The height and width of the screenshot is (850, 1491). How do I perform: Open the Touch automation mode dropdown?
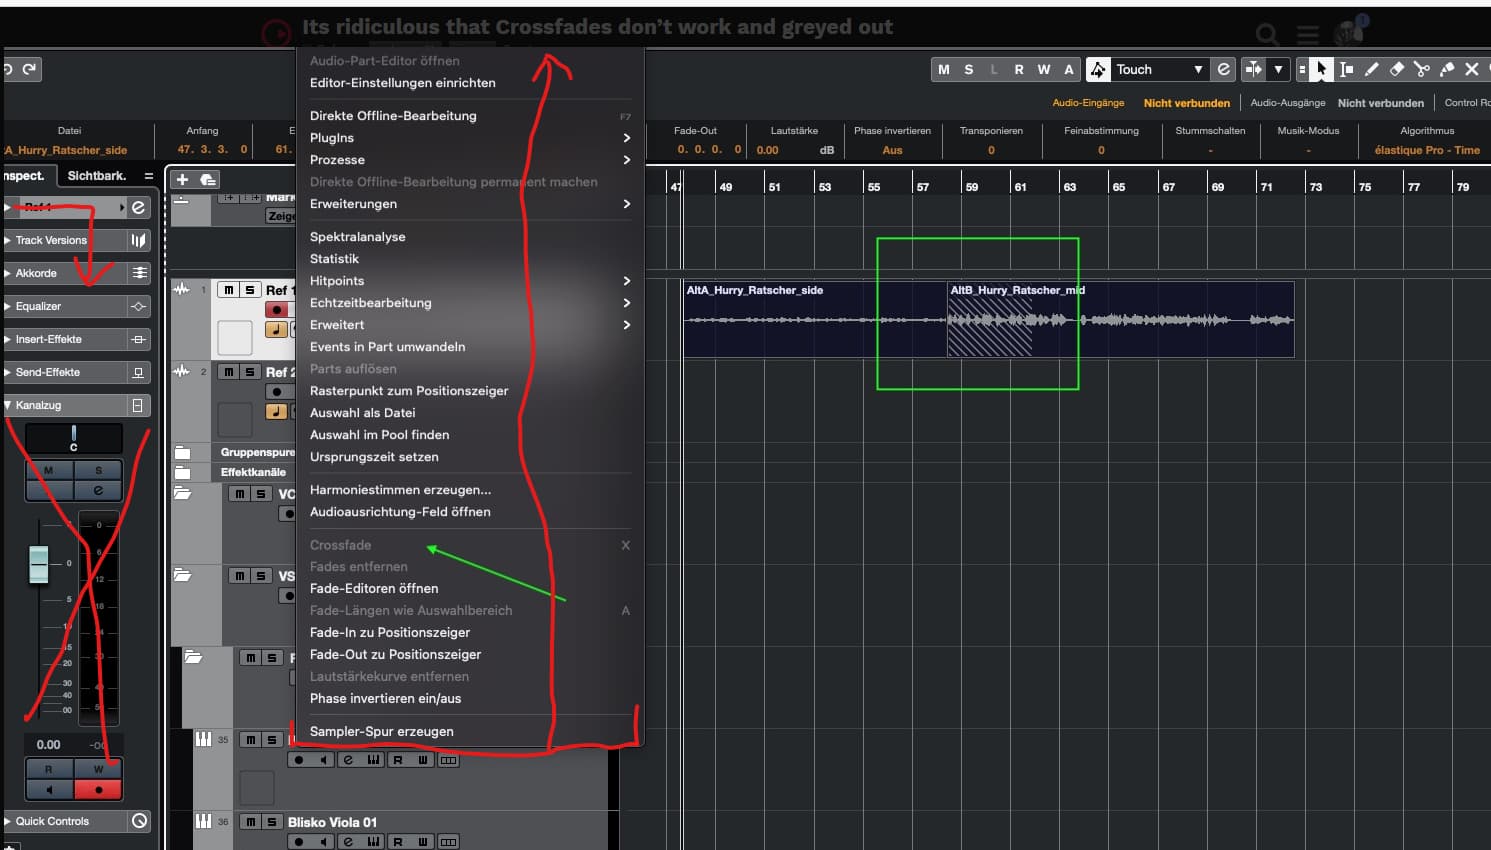tap(1197, 69)
